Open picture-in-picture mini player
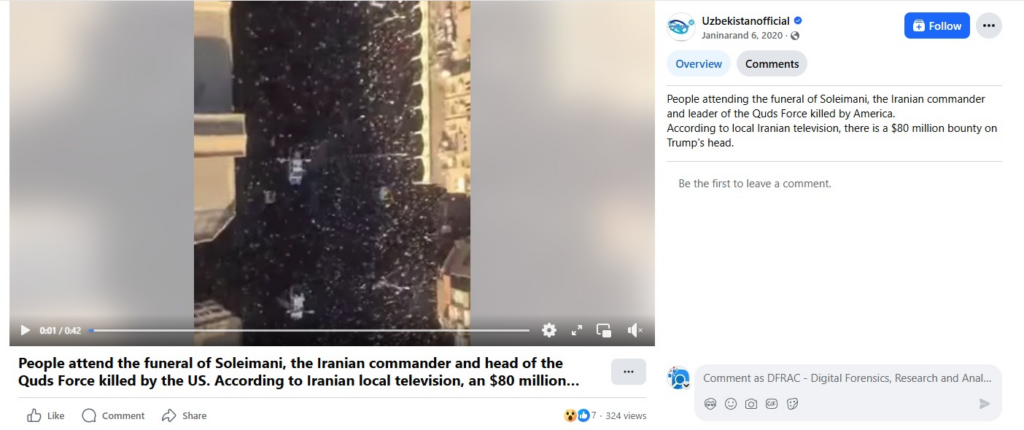Screen dimensions: 1024x430 pyautogui.click(x=604, y=331)
